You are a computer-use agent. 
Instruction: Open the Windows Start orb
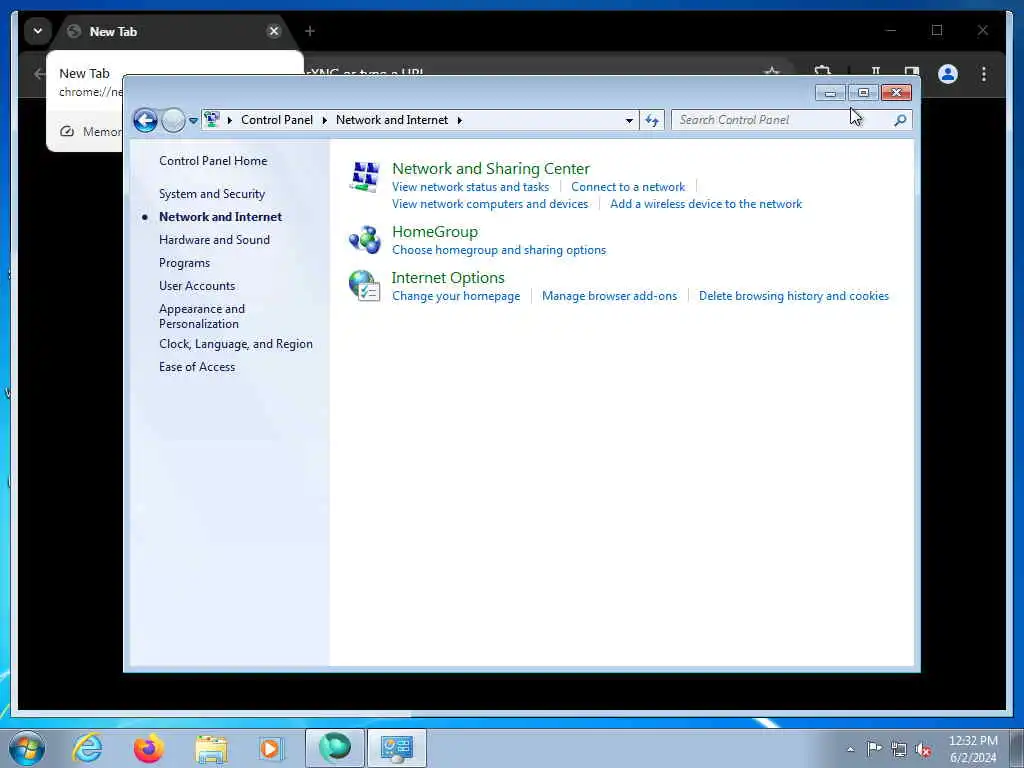coord(27,748)
